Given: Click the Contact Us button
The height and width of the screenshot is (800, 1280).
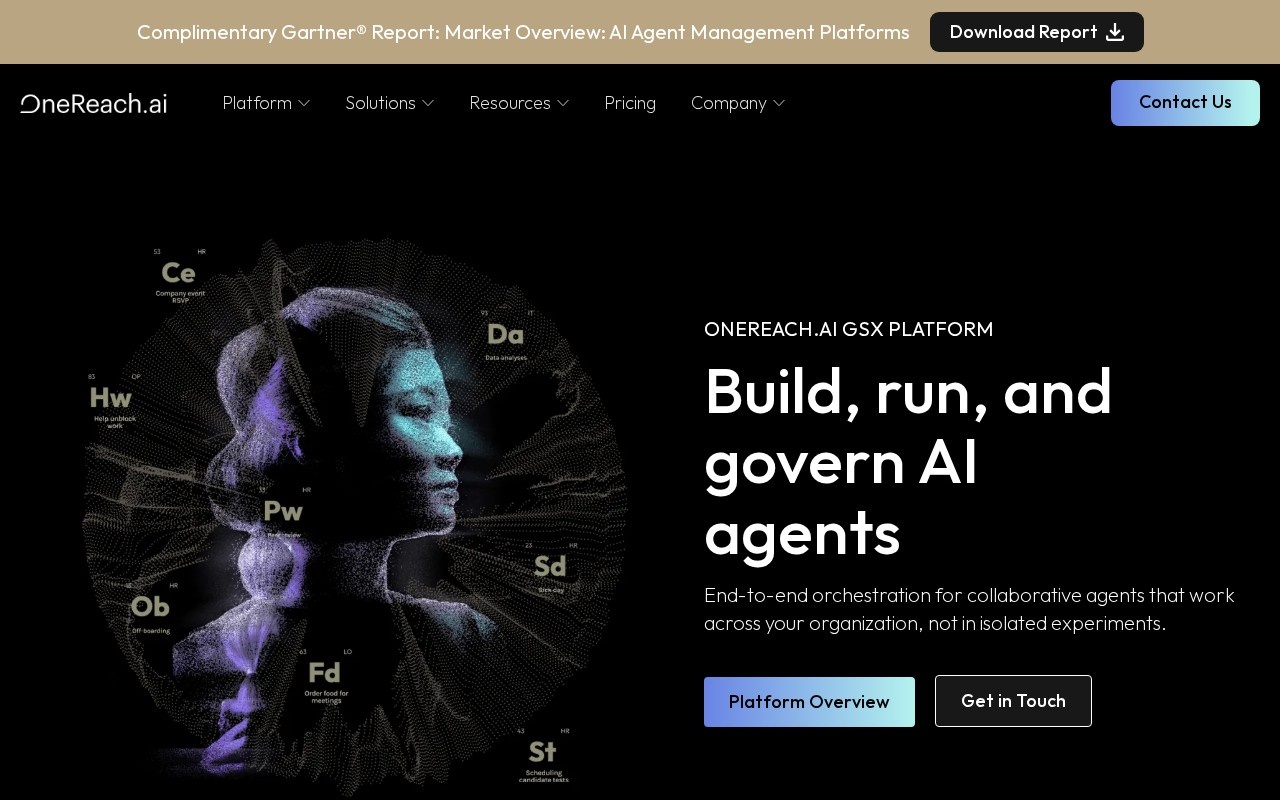Looking at the screenshot, I should (x=1185, y=103).
